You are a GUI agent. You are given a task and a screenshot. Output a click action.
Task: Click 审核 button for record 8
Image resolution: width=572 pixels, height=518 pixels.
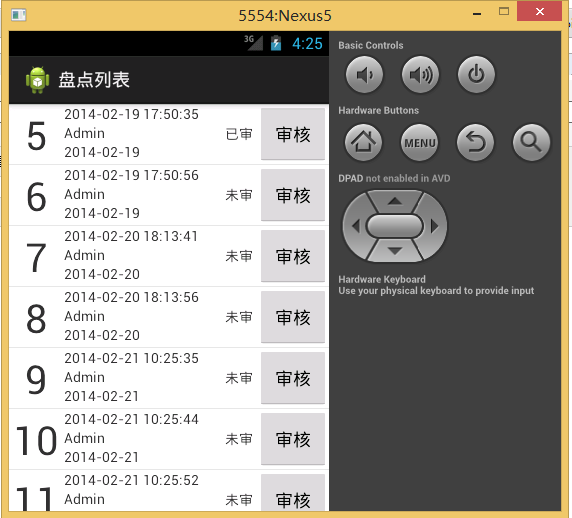(293, 317)
